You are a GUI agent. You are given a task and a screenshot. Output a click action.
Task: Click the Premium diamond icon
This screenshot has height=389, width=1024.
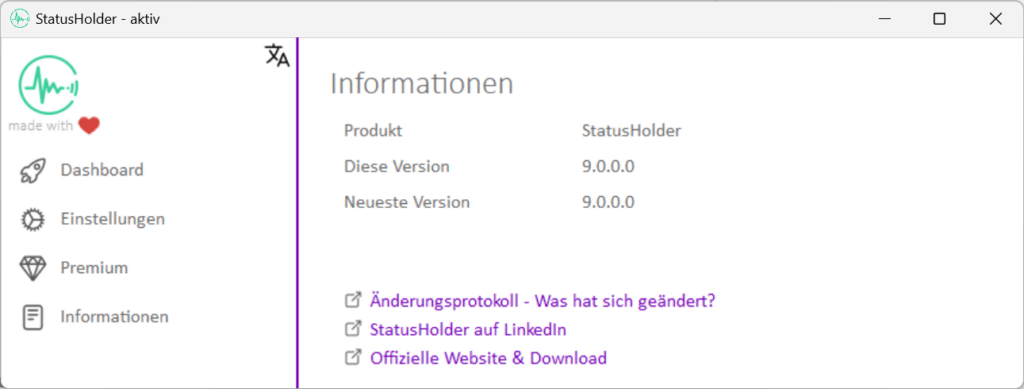tap(33, 268)
